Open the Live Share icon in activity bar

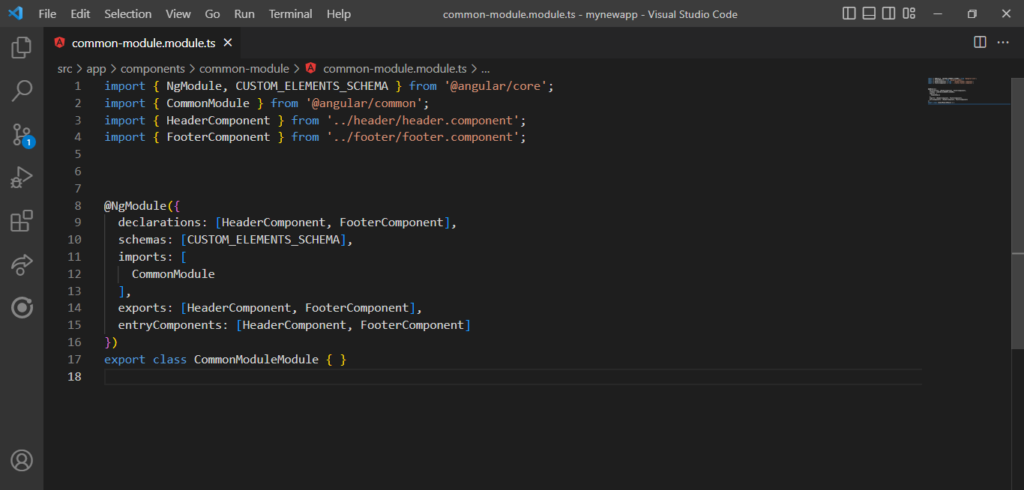[x=22, y=265]
